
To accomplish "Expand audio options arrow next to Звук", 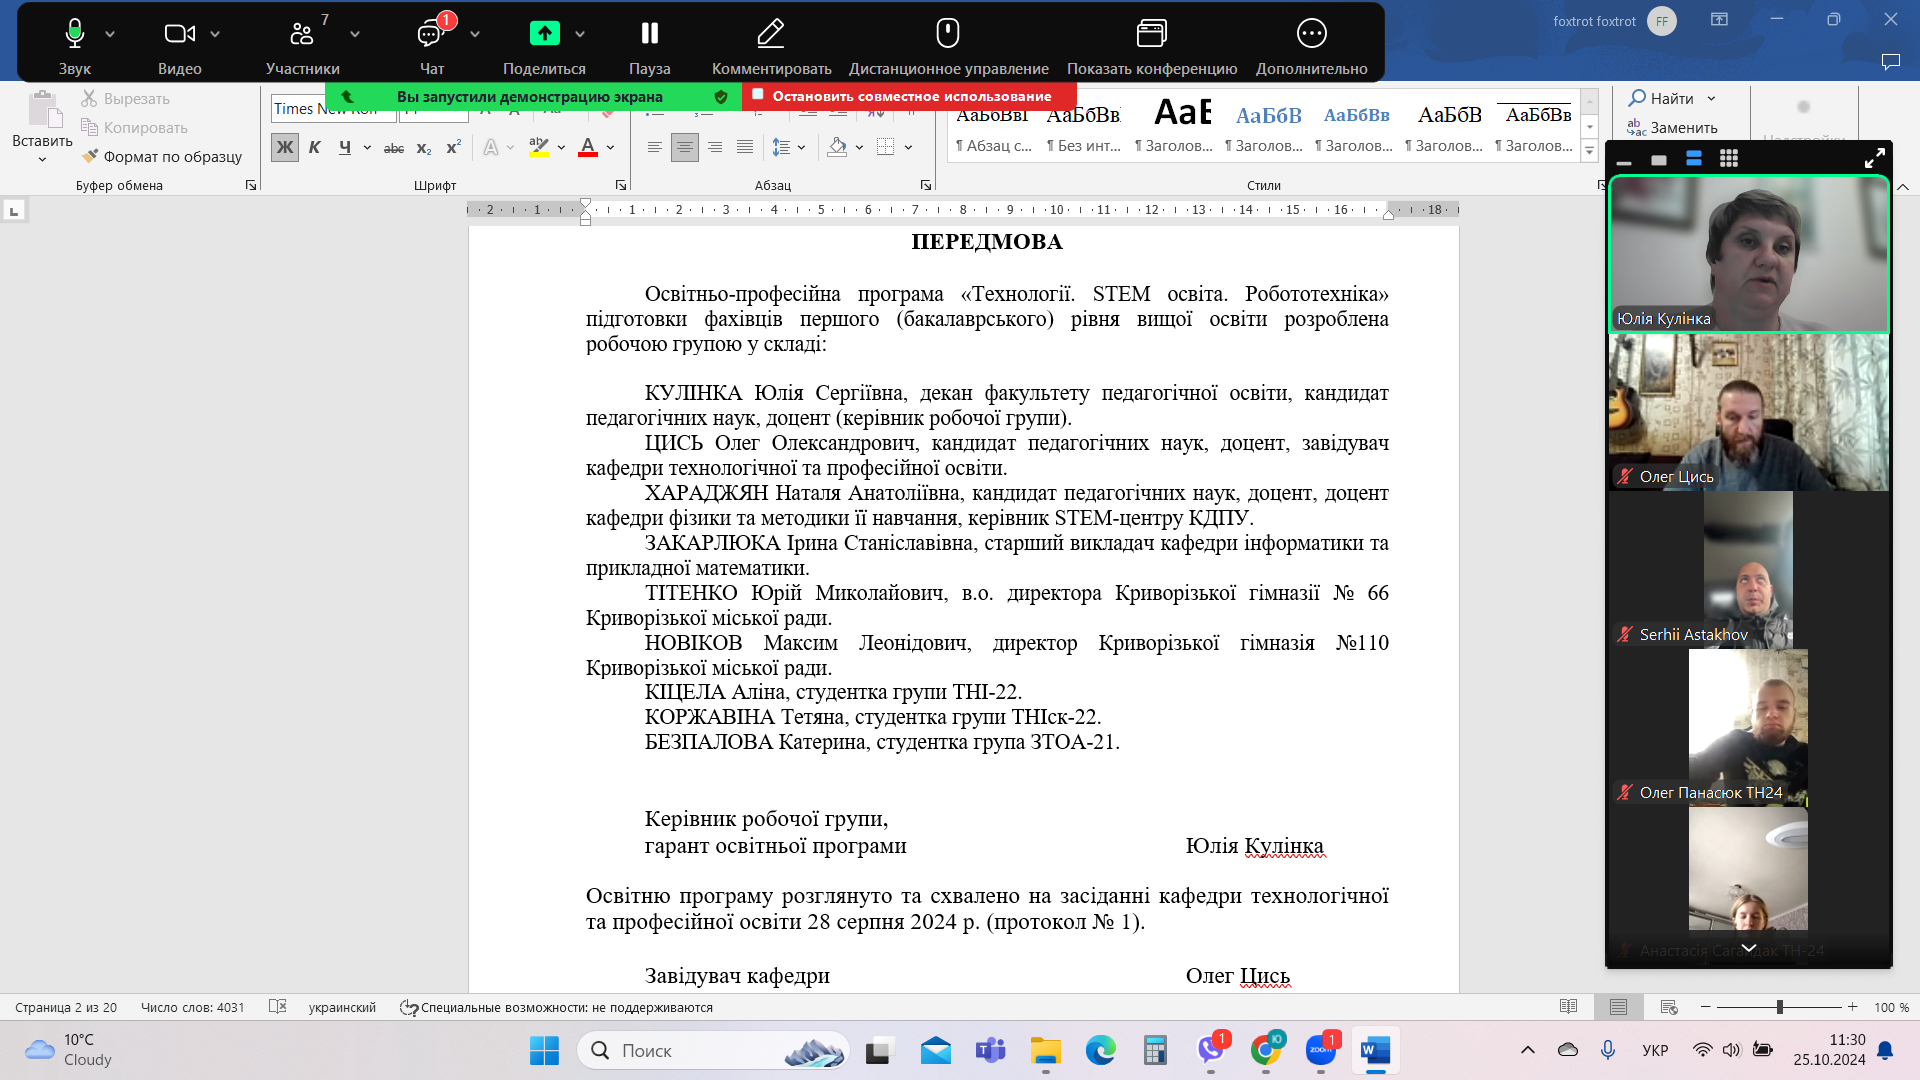I will pyautogui.click(x=110, y=34).
